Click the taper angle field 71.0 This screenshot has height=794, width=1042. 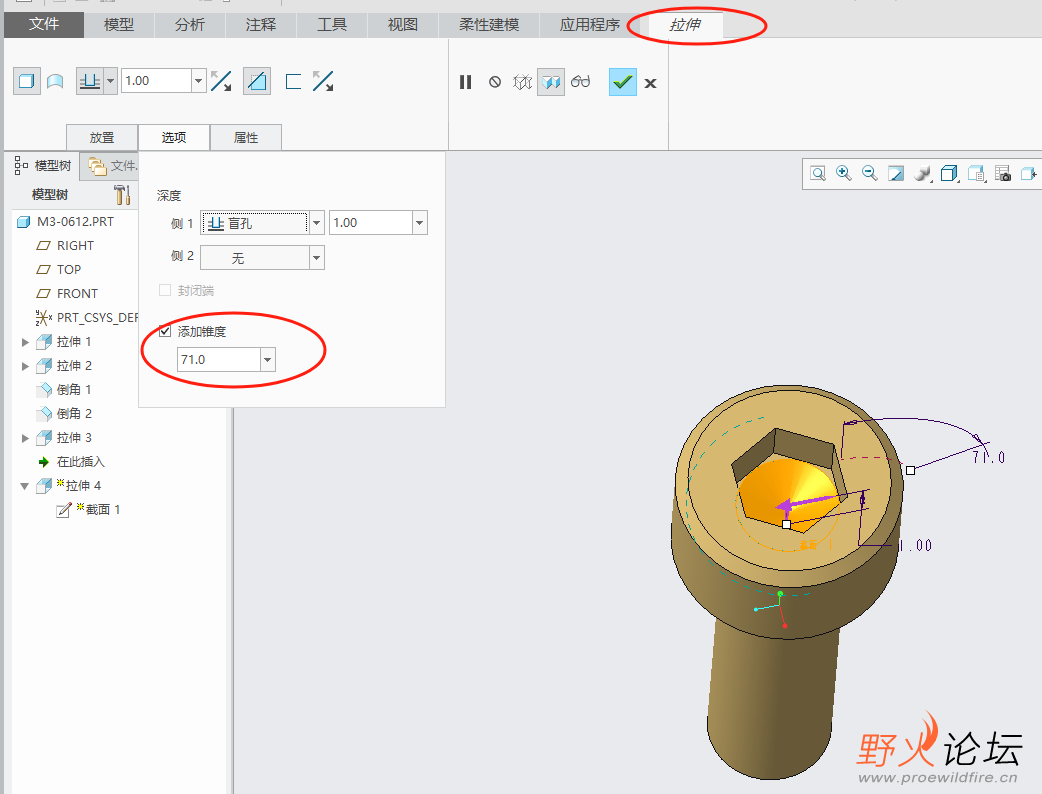(x=219, y=359)
